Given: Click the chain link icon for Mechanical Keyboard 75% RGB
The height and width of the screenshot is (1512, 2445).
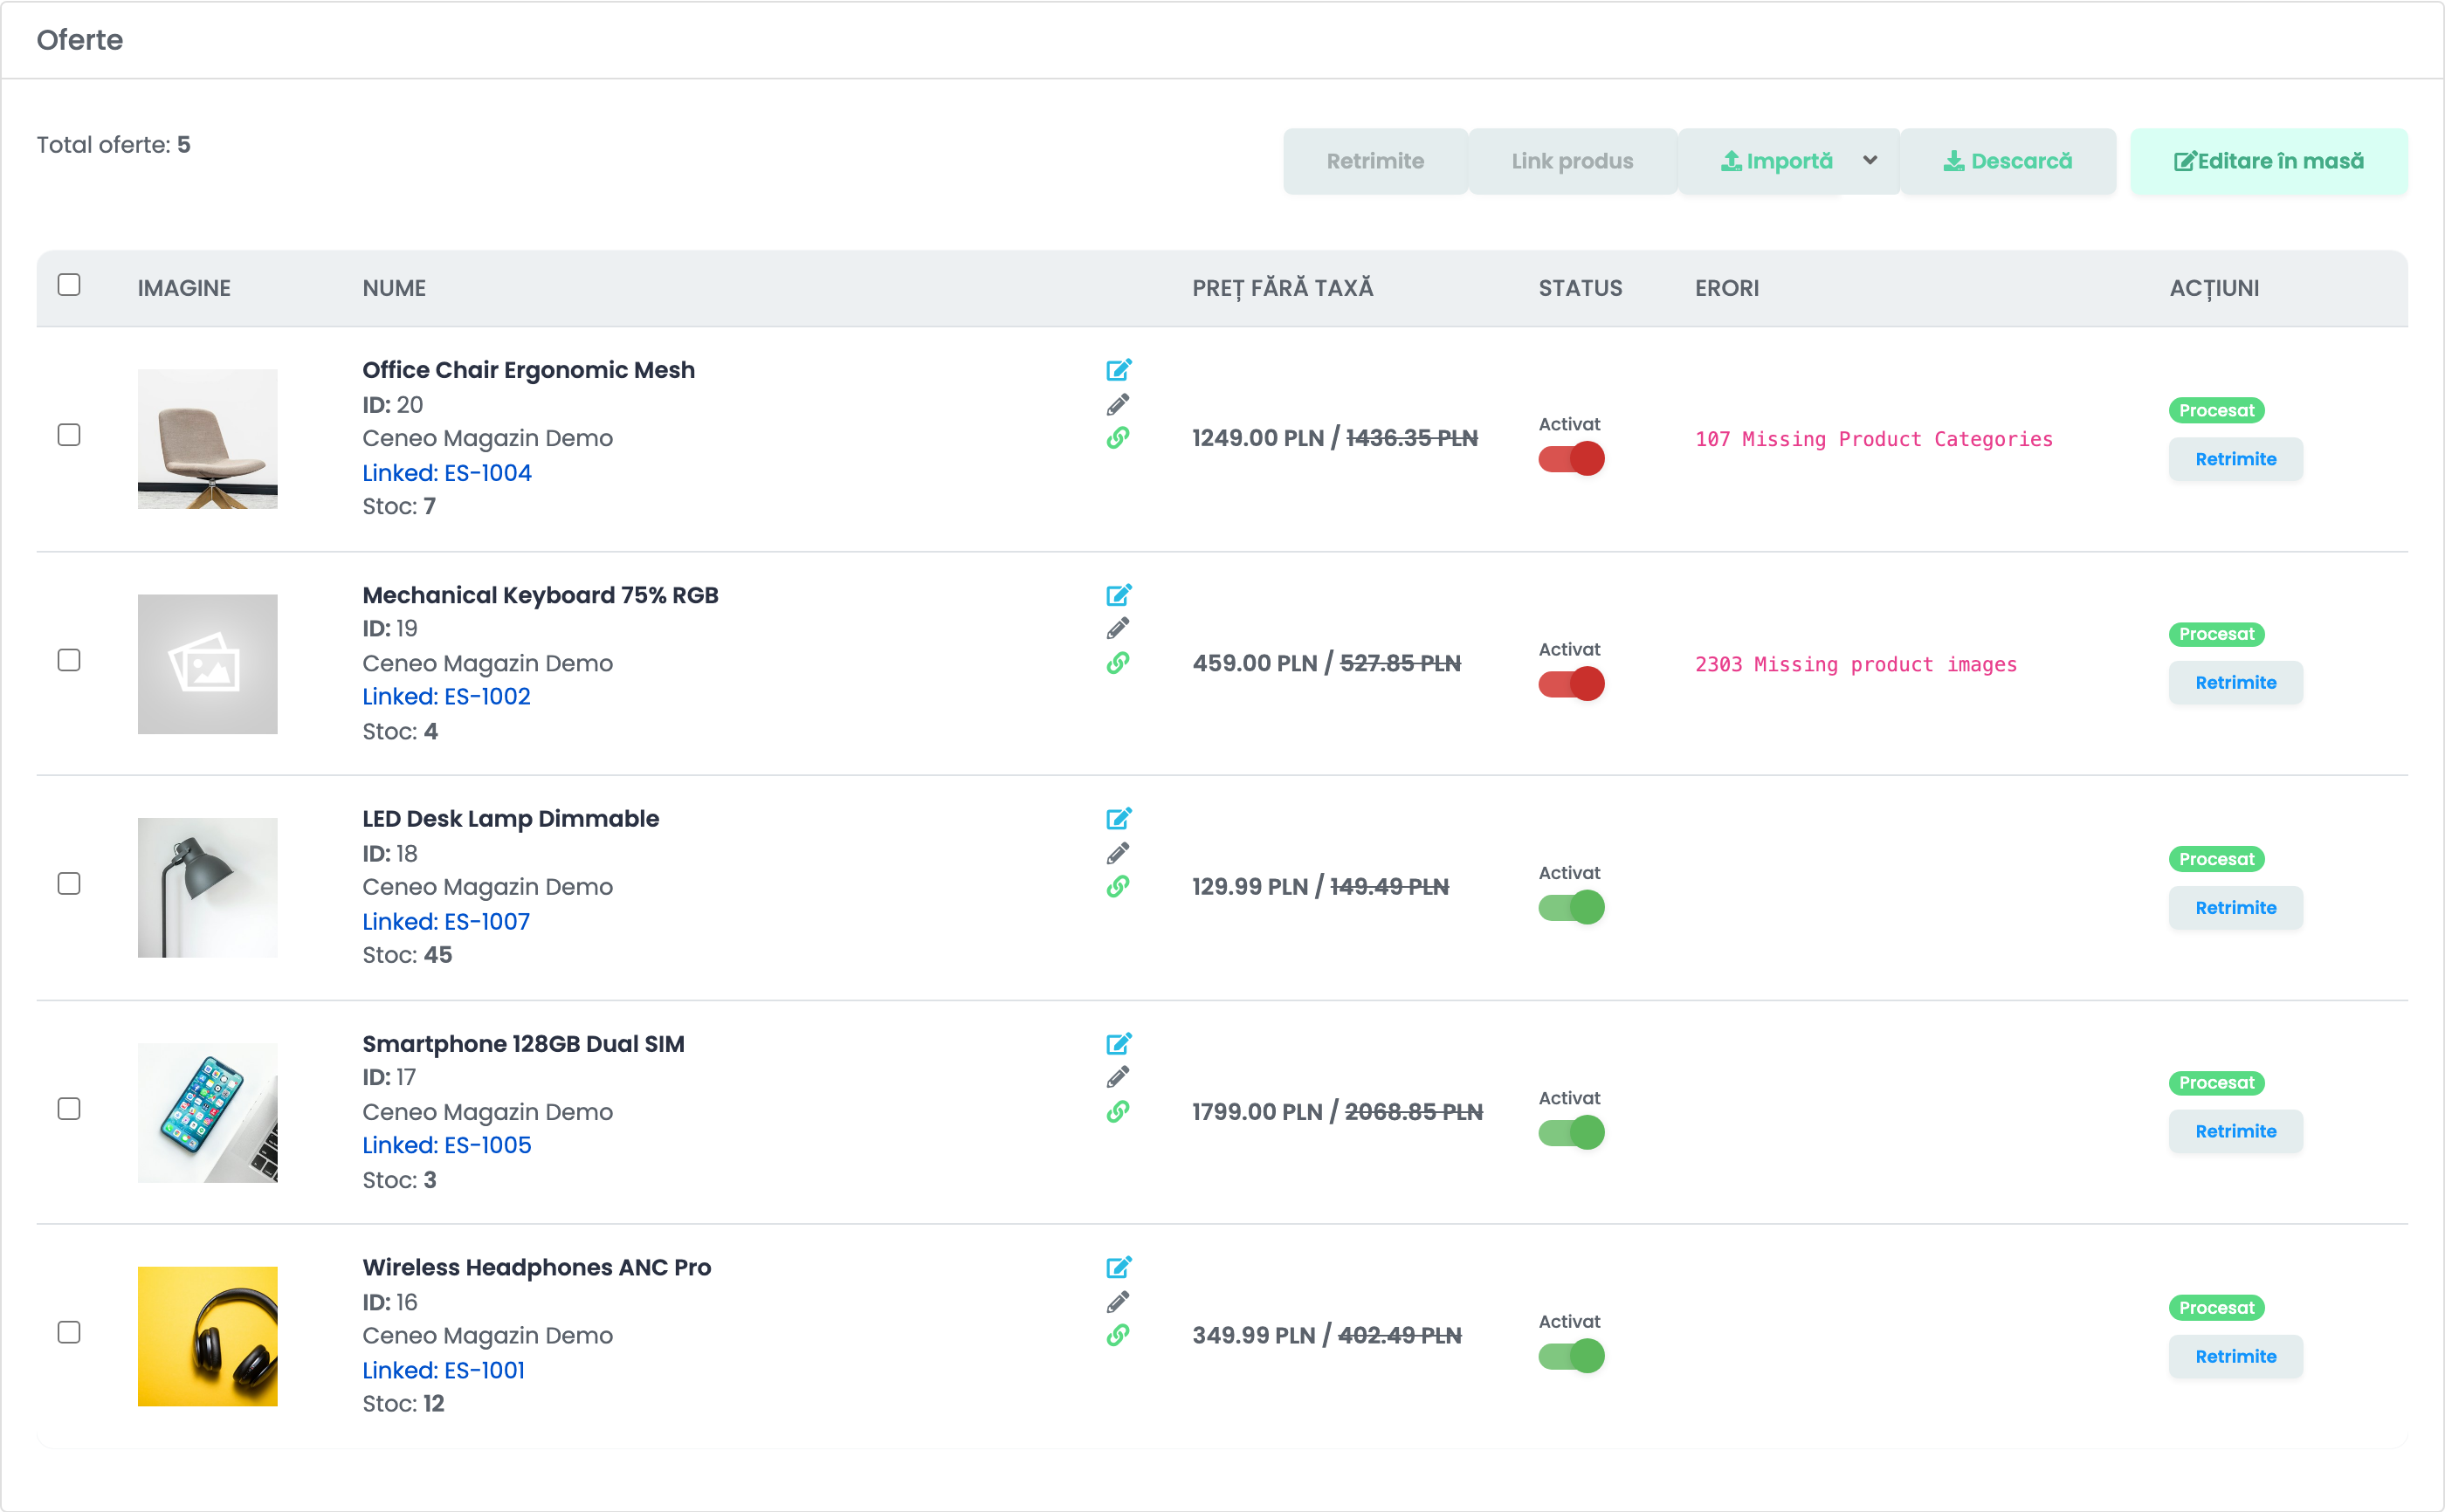Looking at the screenshot, I should (1118, 663).
